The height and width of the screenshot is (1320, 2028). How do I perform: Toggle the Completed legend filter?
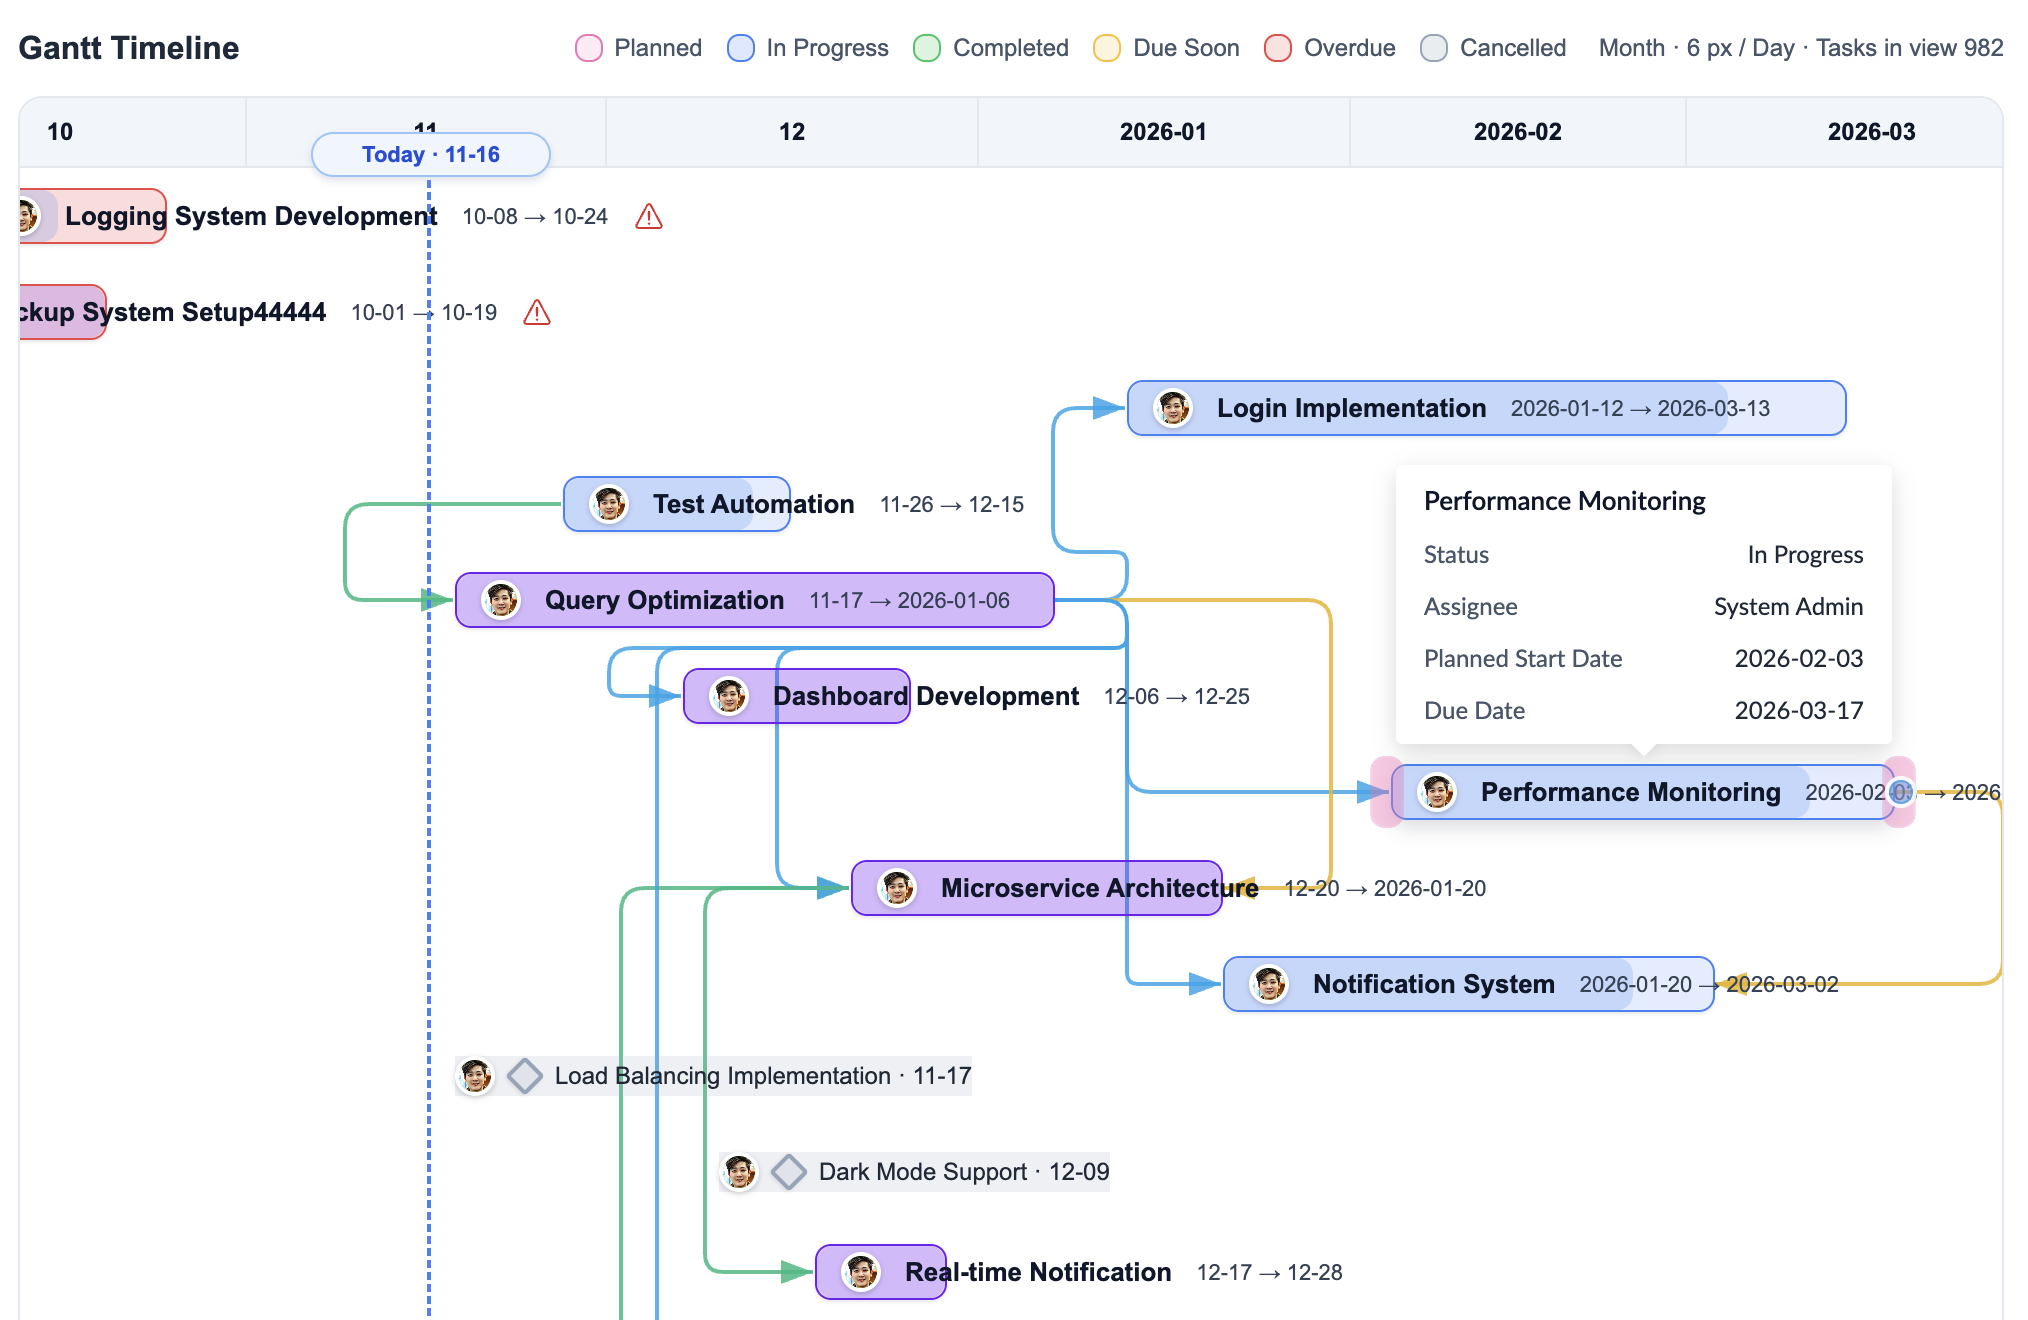click(928, 47)
